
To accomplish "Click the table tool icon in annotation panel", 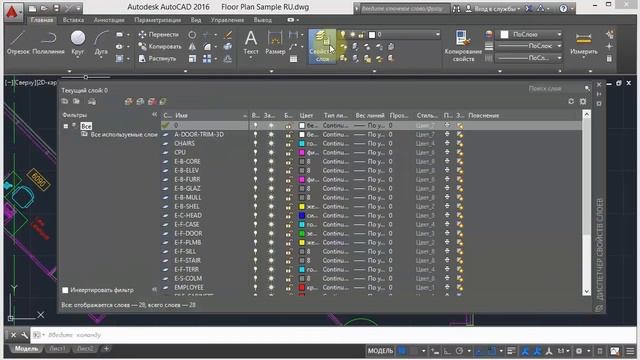I will click(x=293, y=59).
